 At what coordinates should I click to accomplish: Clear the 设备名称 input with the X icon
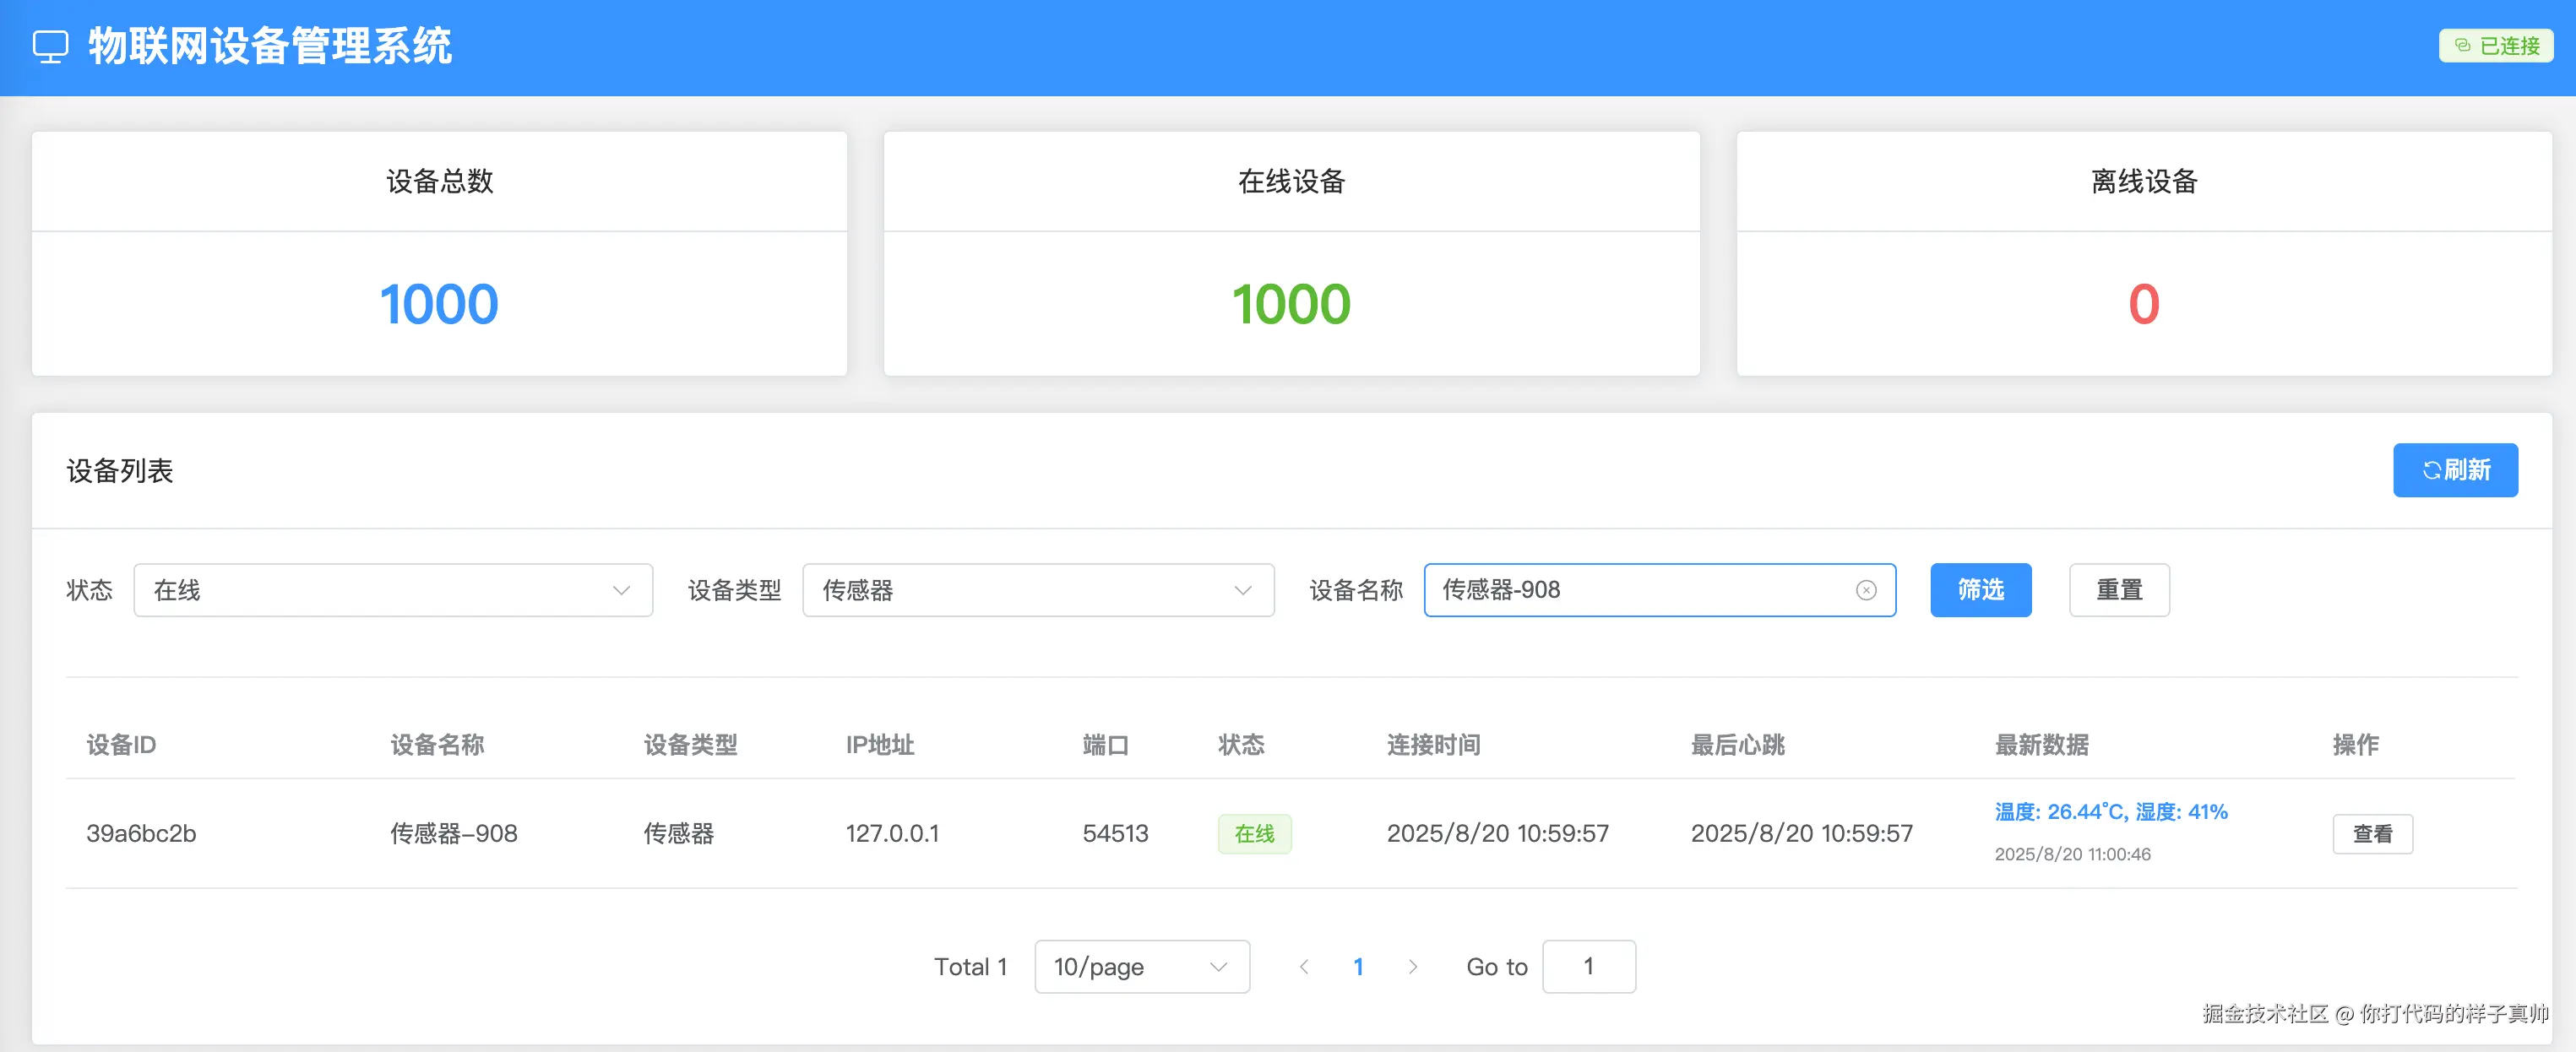(x=1866, y=590)
